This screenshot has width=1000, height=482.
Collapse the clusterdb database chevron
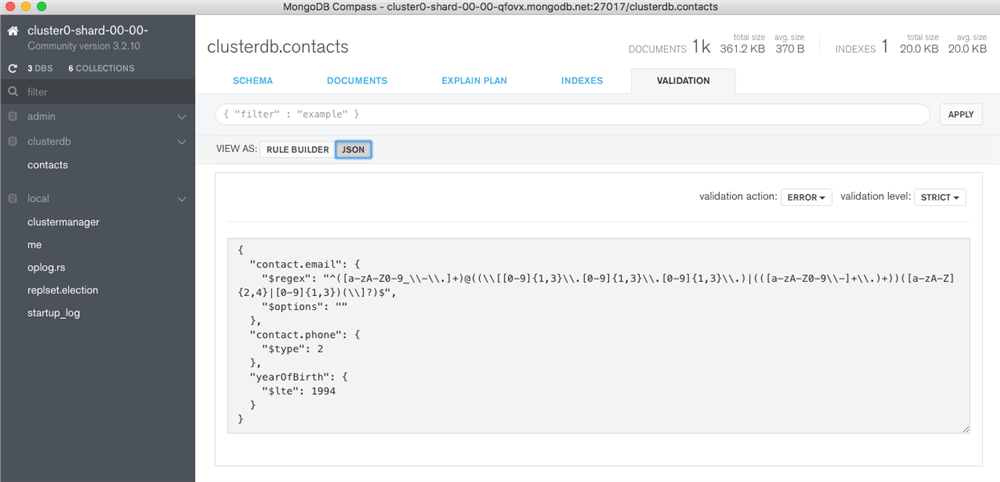(x=182, y=142)
